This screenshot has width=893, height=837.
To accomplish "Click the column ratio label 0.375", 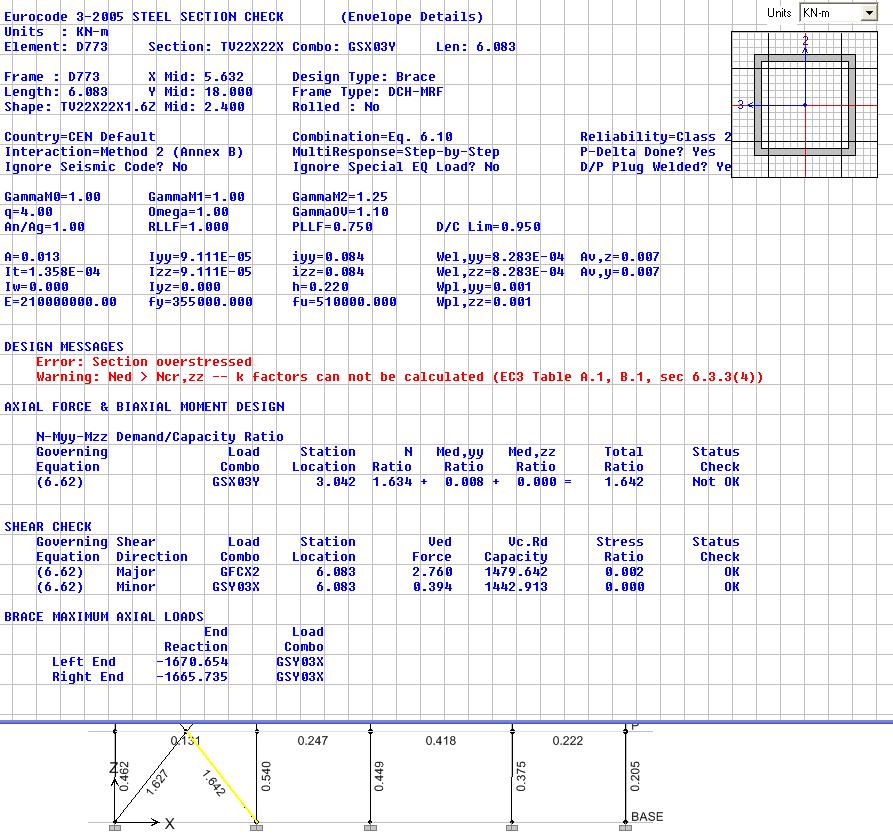I will (x=521, y=776).
